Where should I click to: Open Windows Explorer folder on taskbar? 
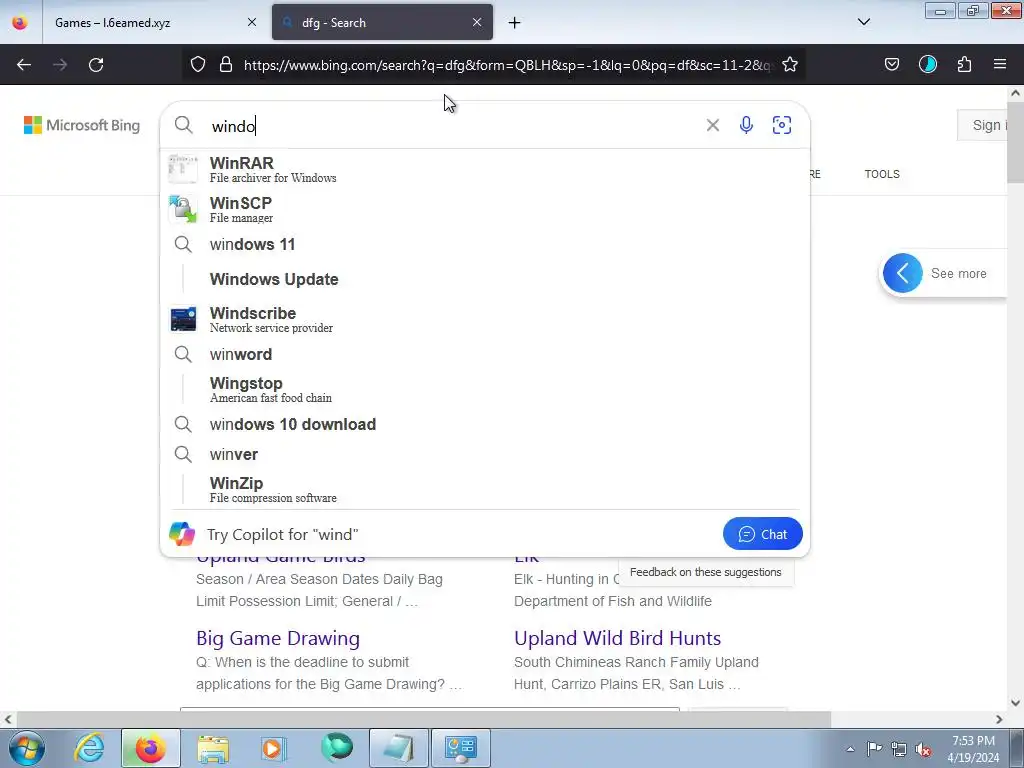(x=213, y=748)
